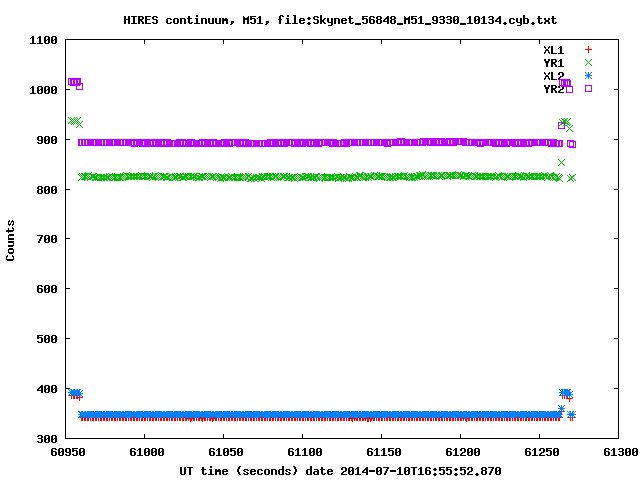Select the YR2 legend label
Viewport: 640px width, 480px height.
(x=553, y=89)
